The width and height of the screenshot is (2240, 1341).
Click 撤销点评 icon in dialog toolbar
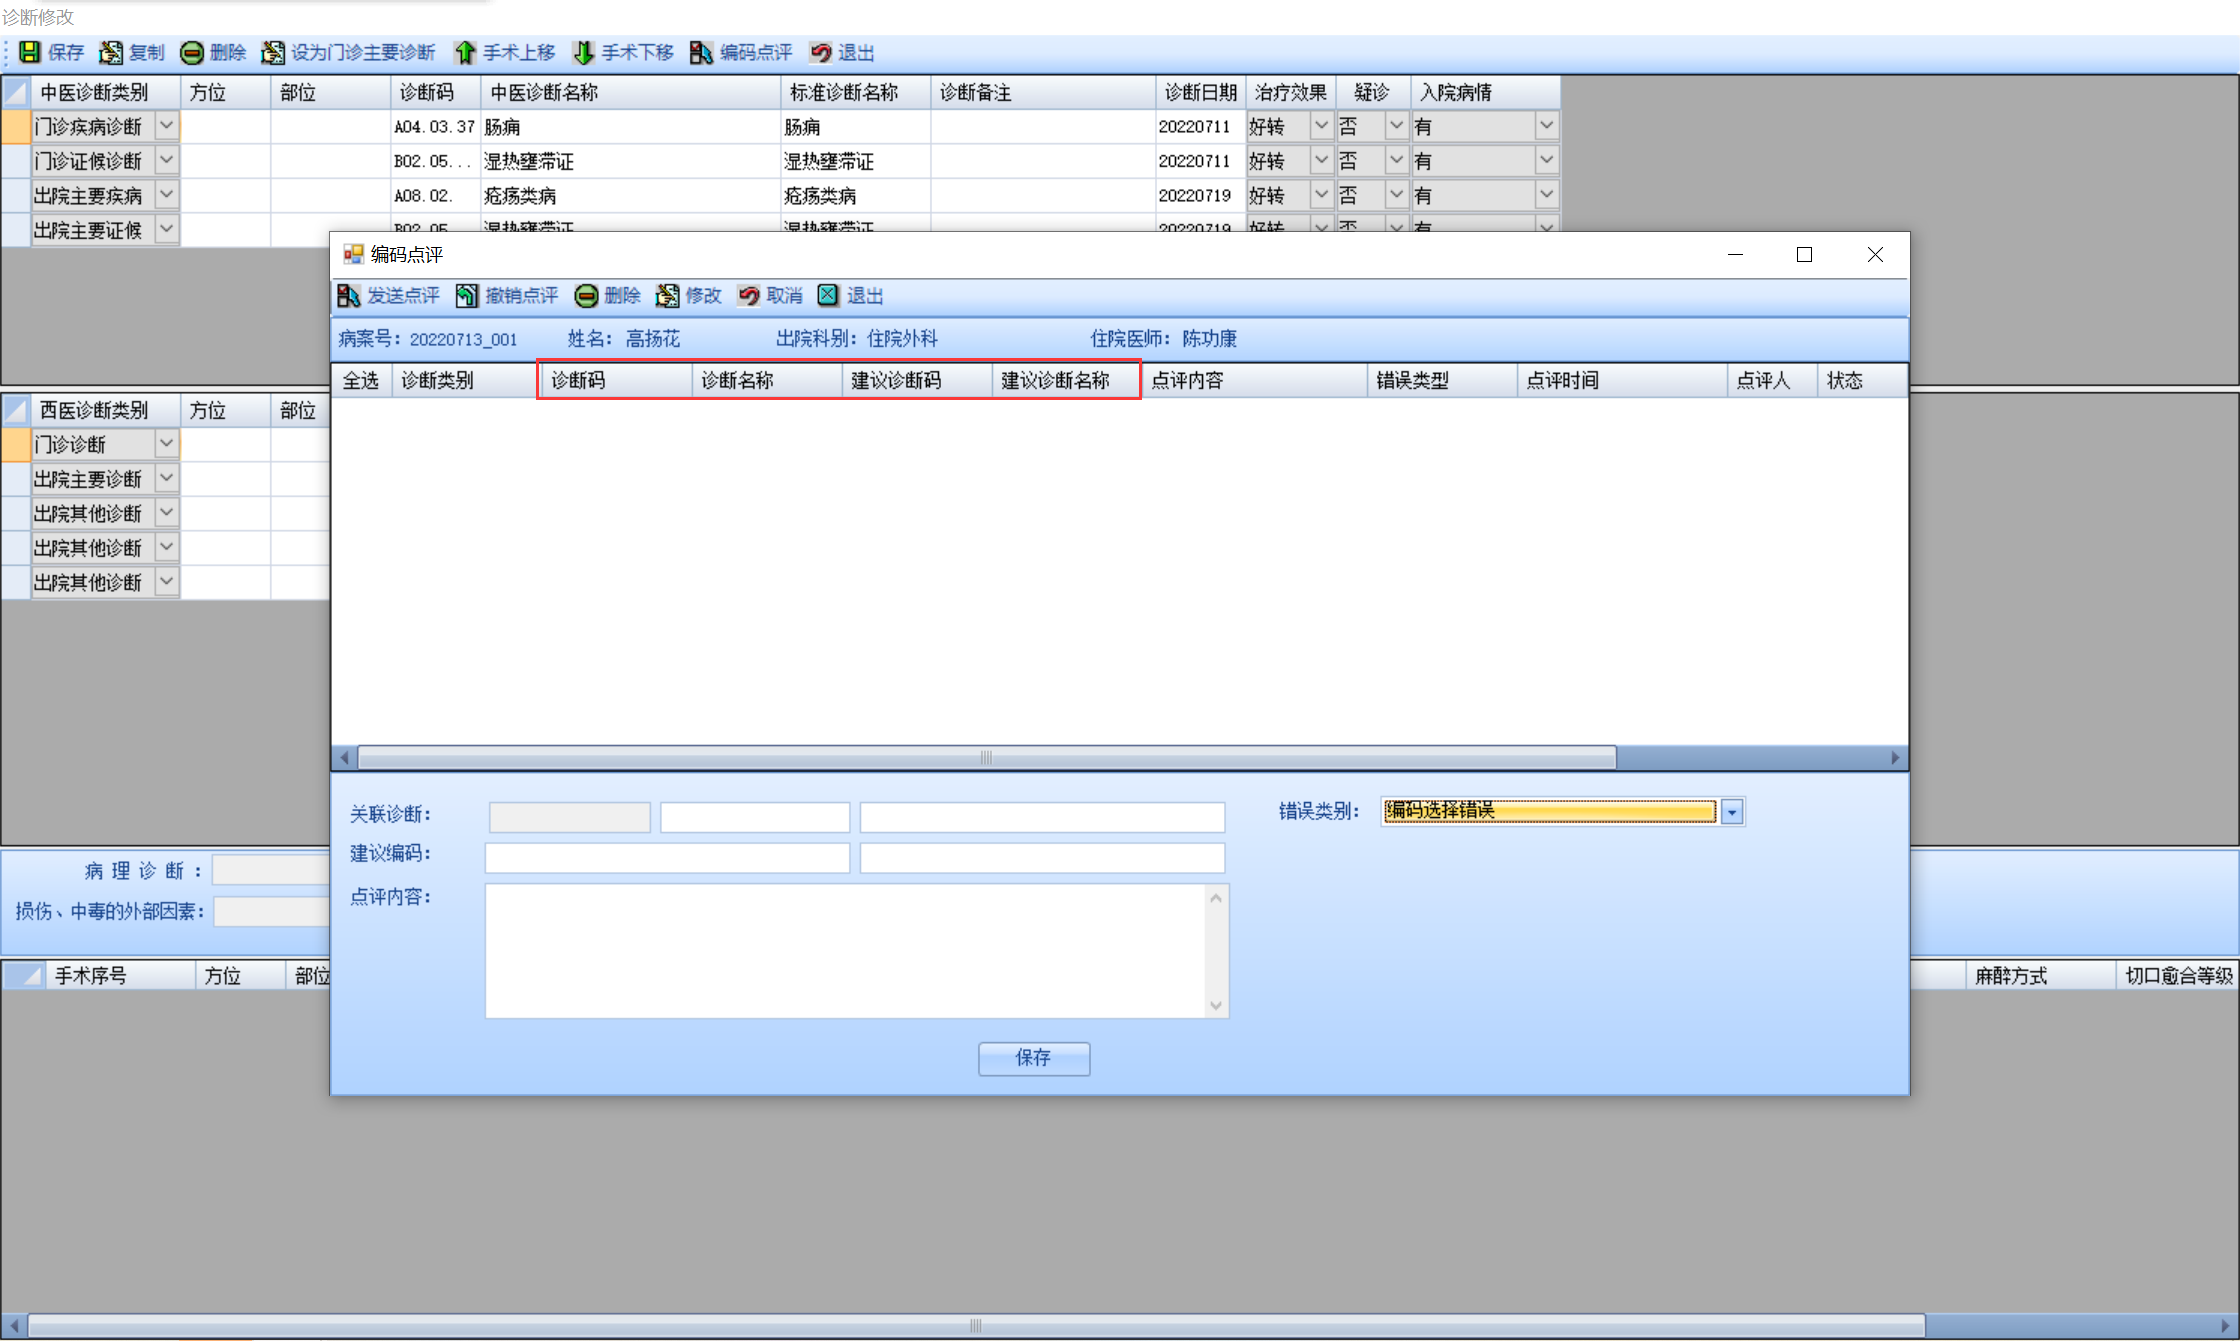point(467,295)
